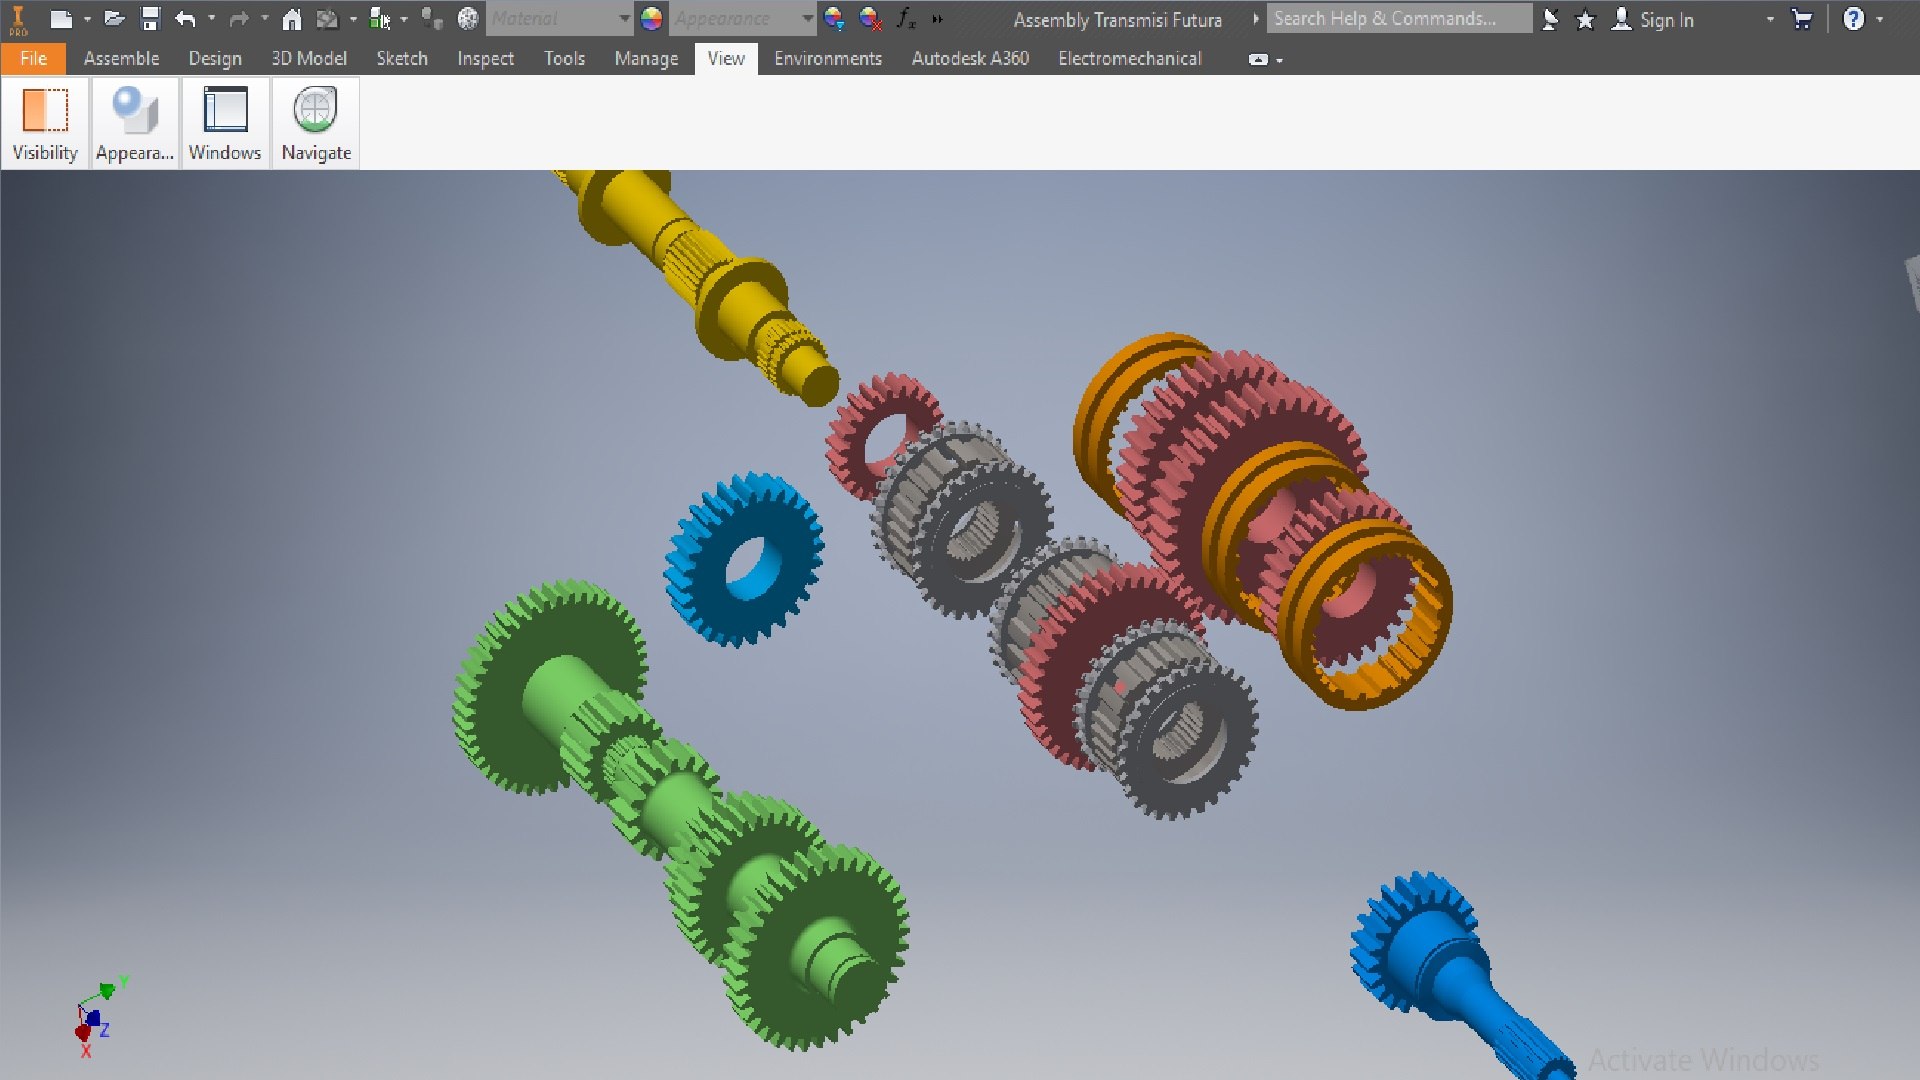
Task: Expand the Help dropdown arrow
Action: [x=1880, y=19]
